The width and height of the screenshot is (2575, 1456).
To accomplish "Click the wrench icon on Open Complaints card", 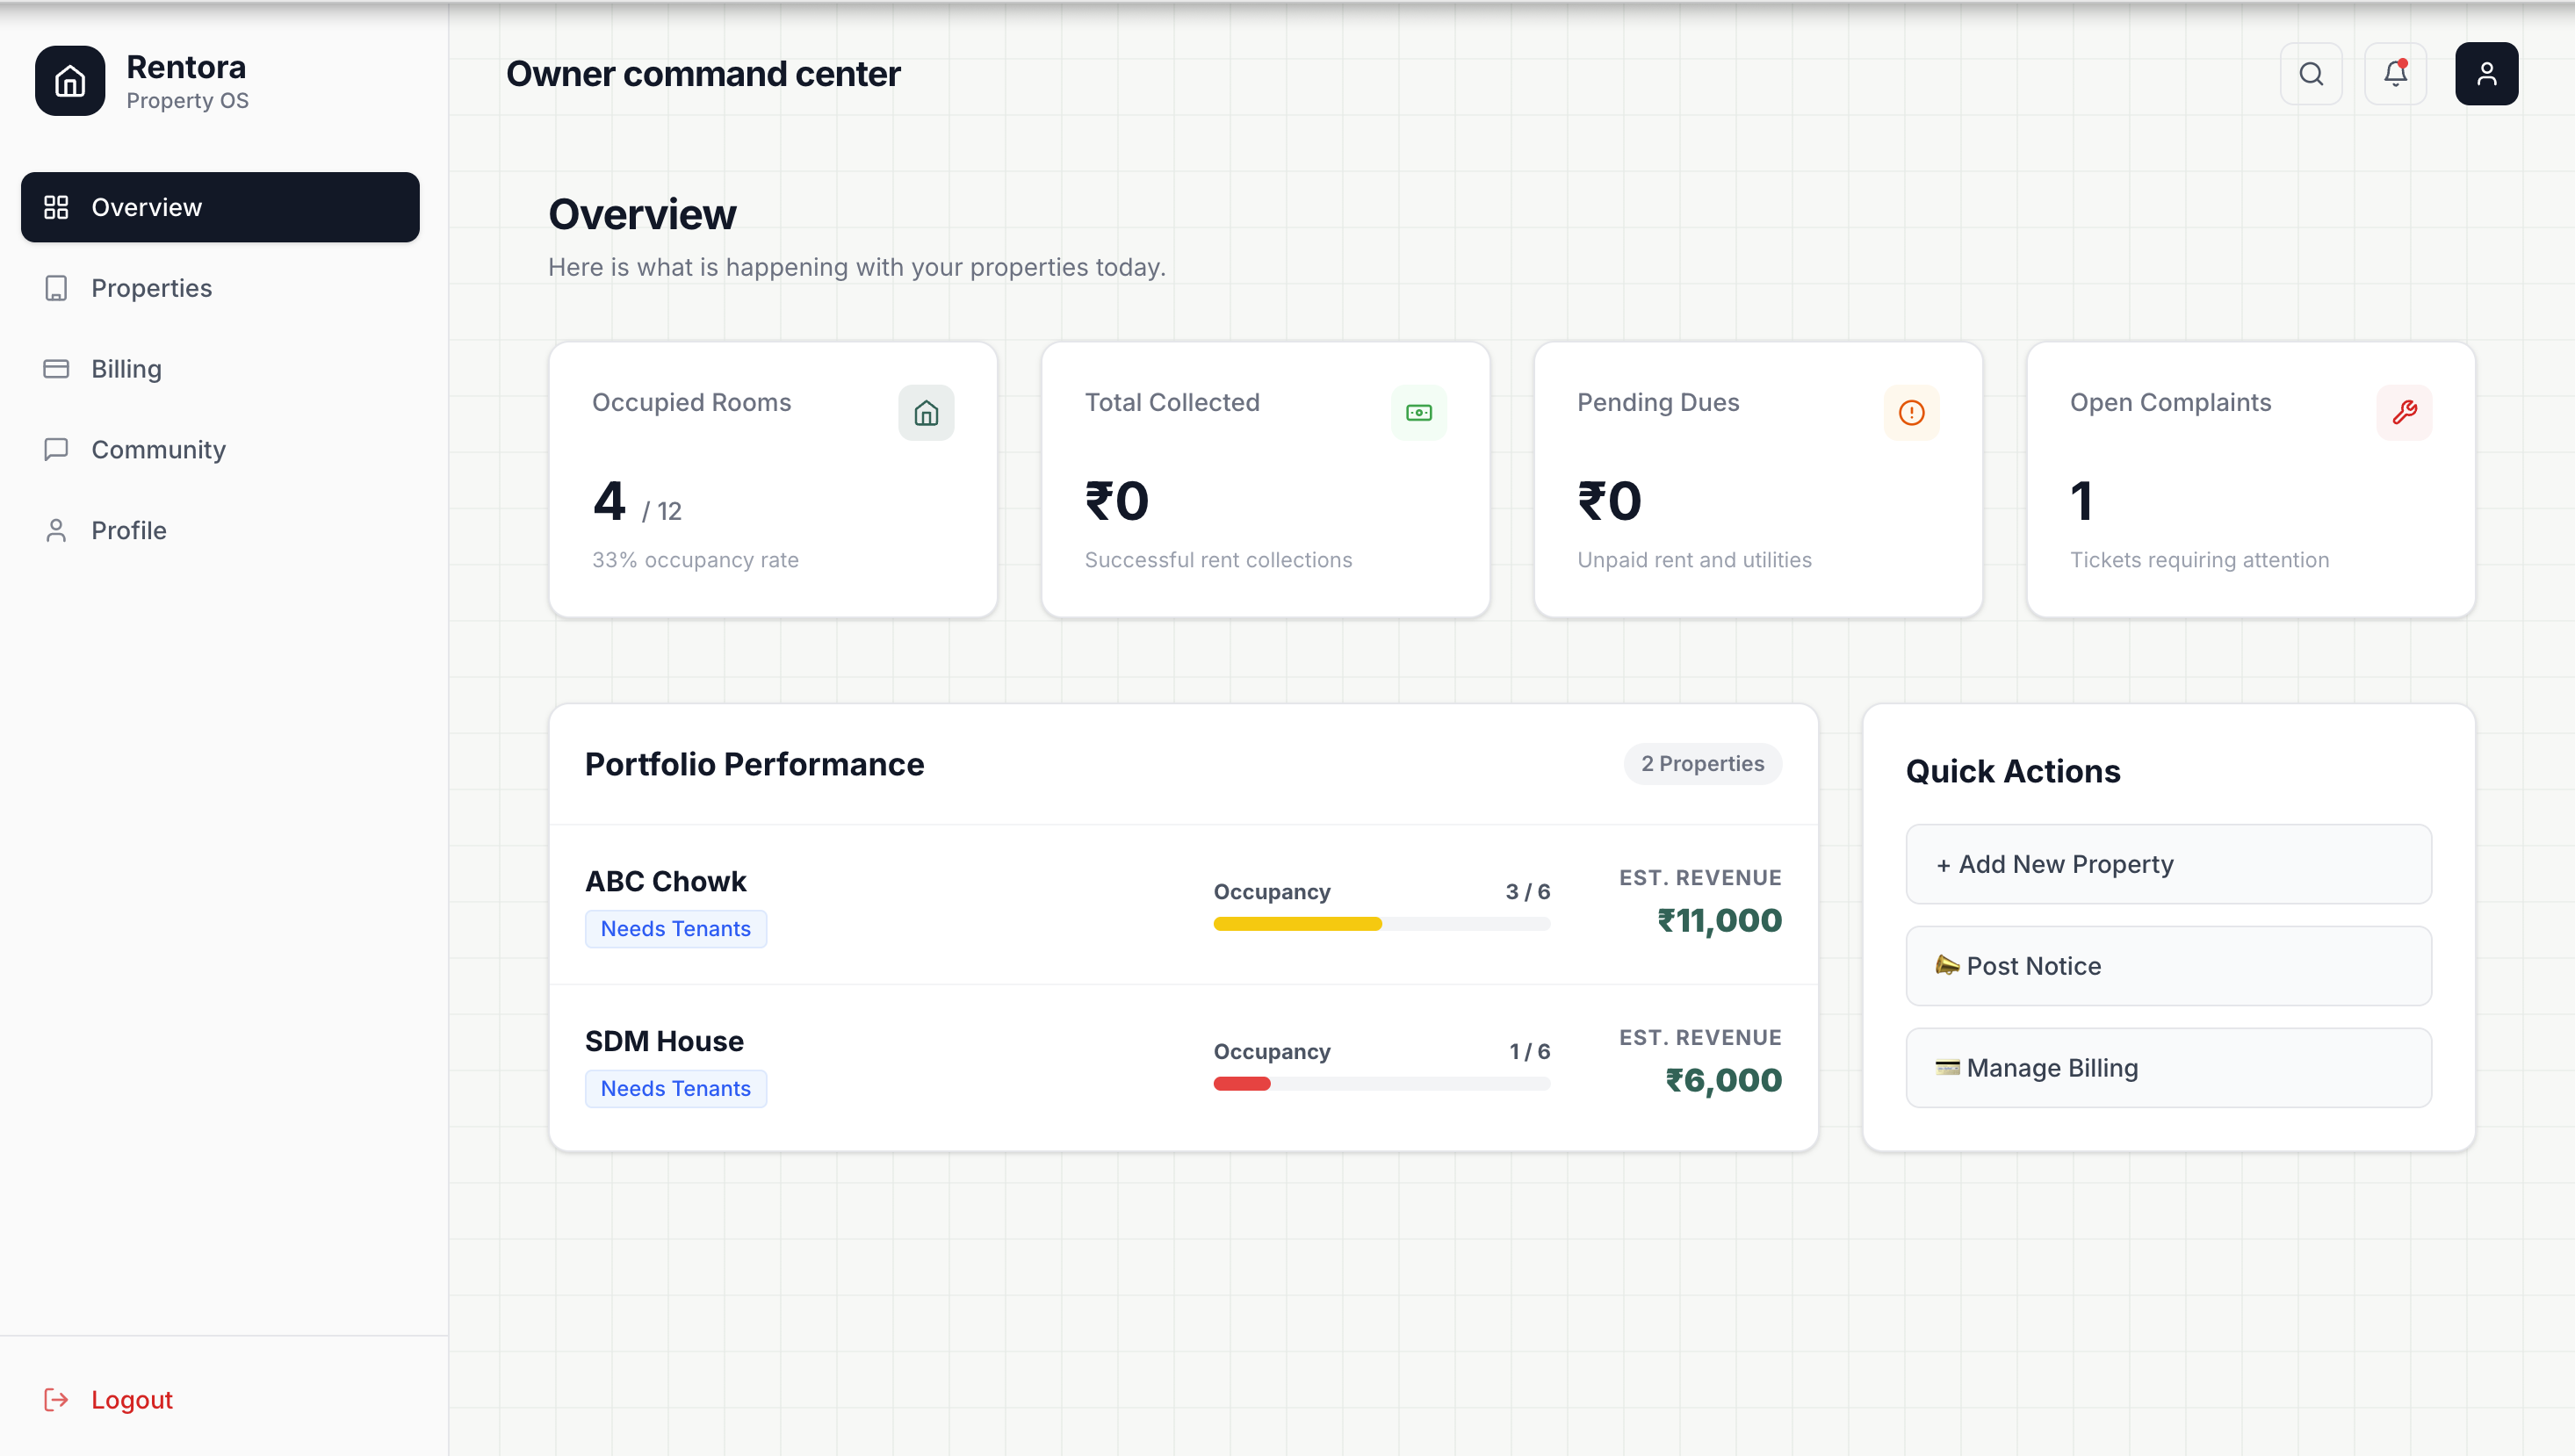I will click(2404, 412).
